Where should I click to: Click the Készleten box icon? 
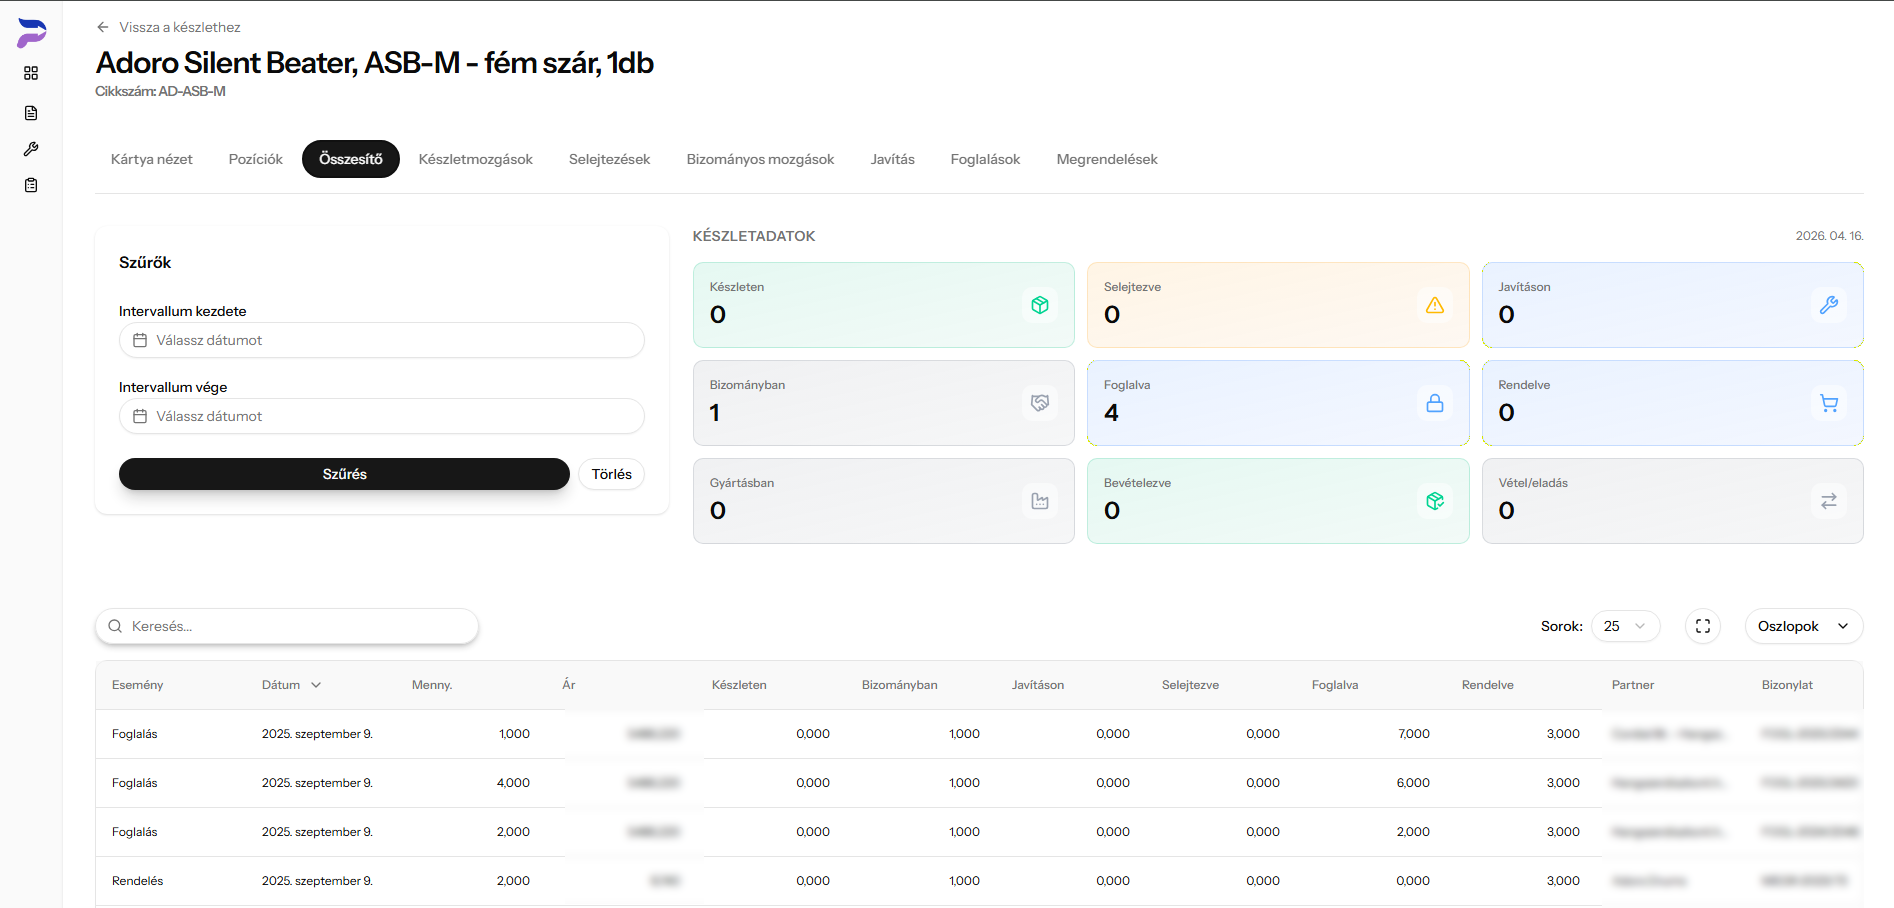coord(1040,305)
